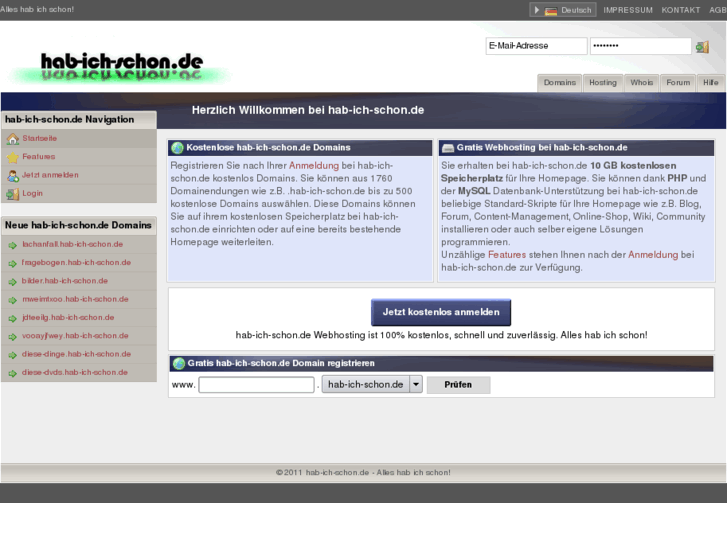Open IMPRESSUM in top bar

click(x=628, y=10)
